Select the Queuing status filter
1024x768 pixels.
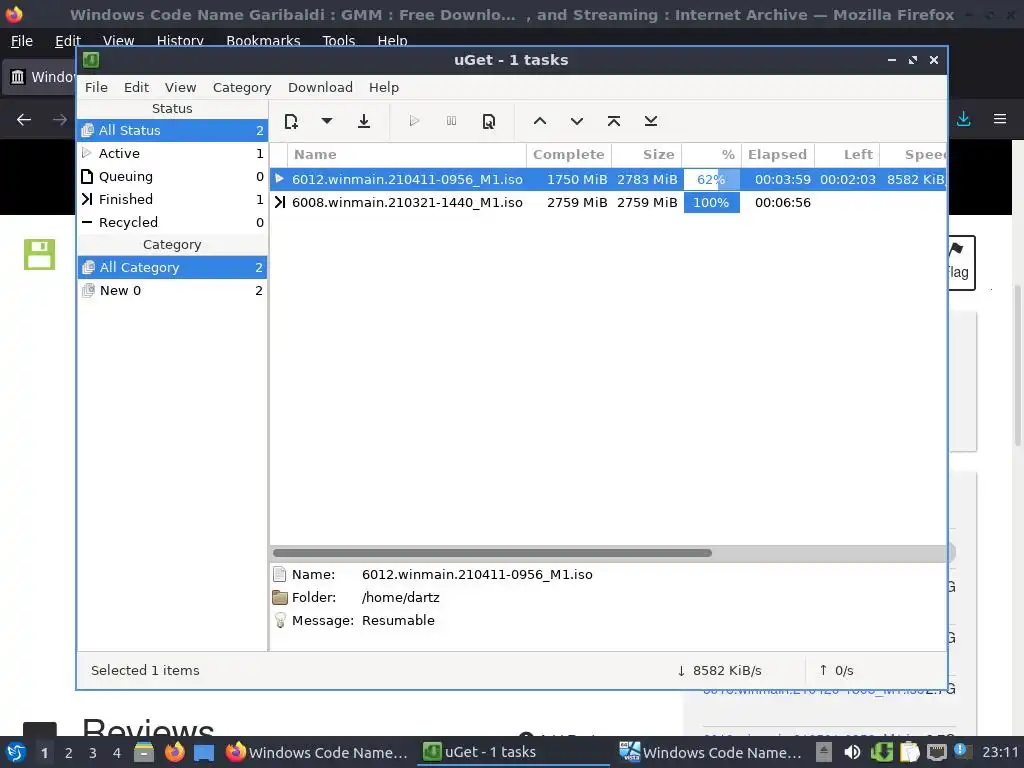click(x=172, y=176)
